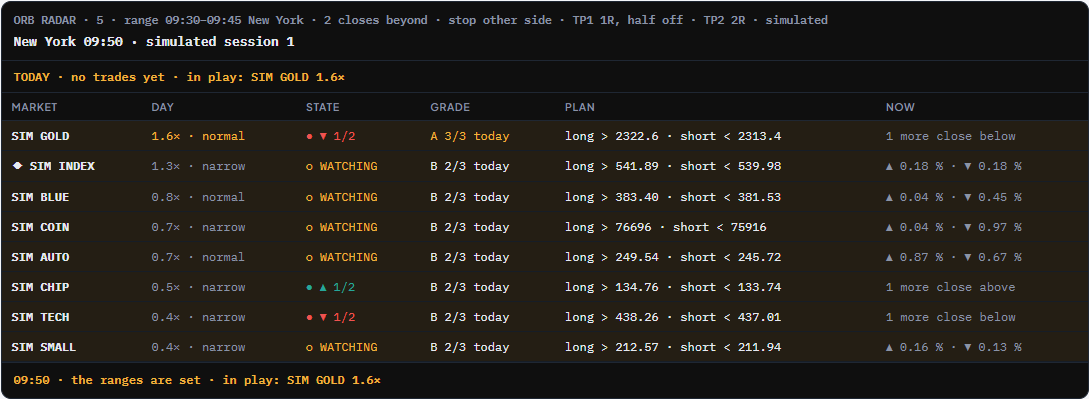This screenshot has height=399, width=1089.
Task: Click the red down-arrow 1/2 state on SIM GOLD
Action: click(331, 137)
